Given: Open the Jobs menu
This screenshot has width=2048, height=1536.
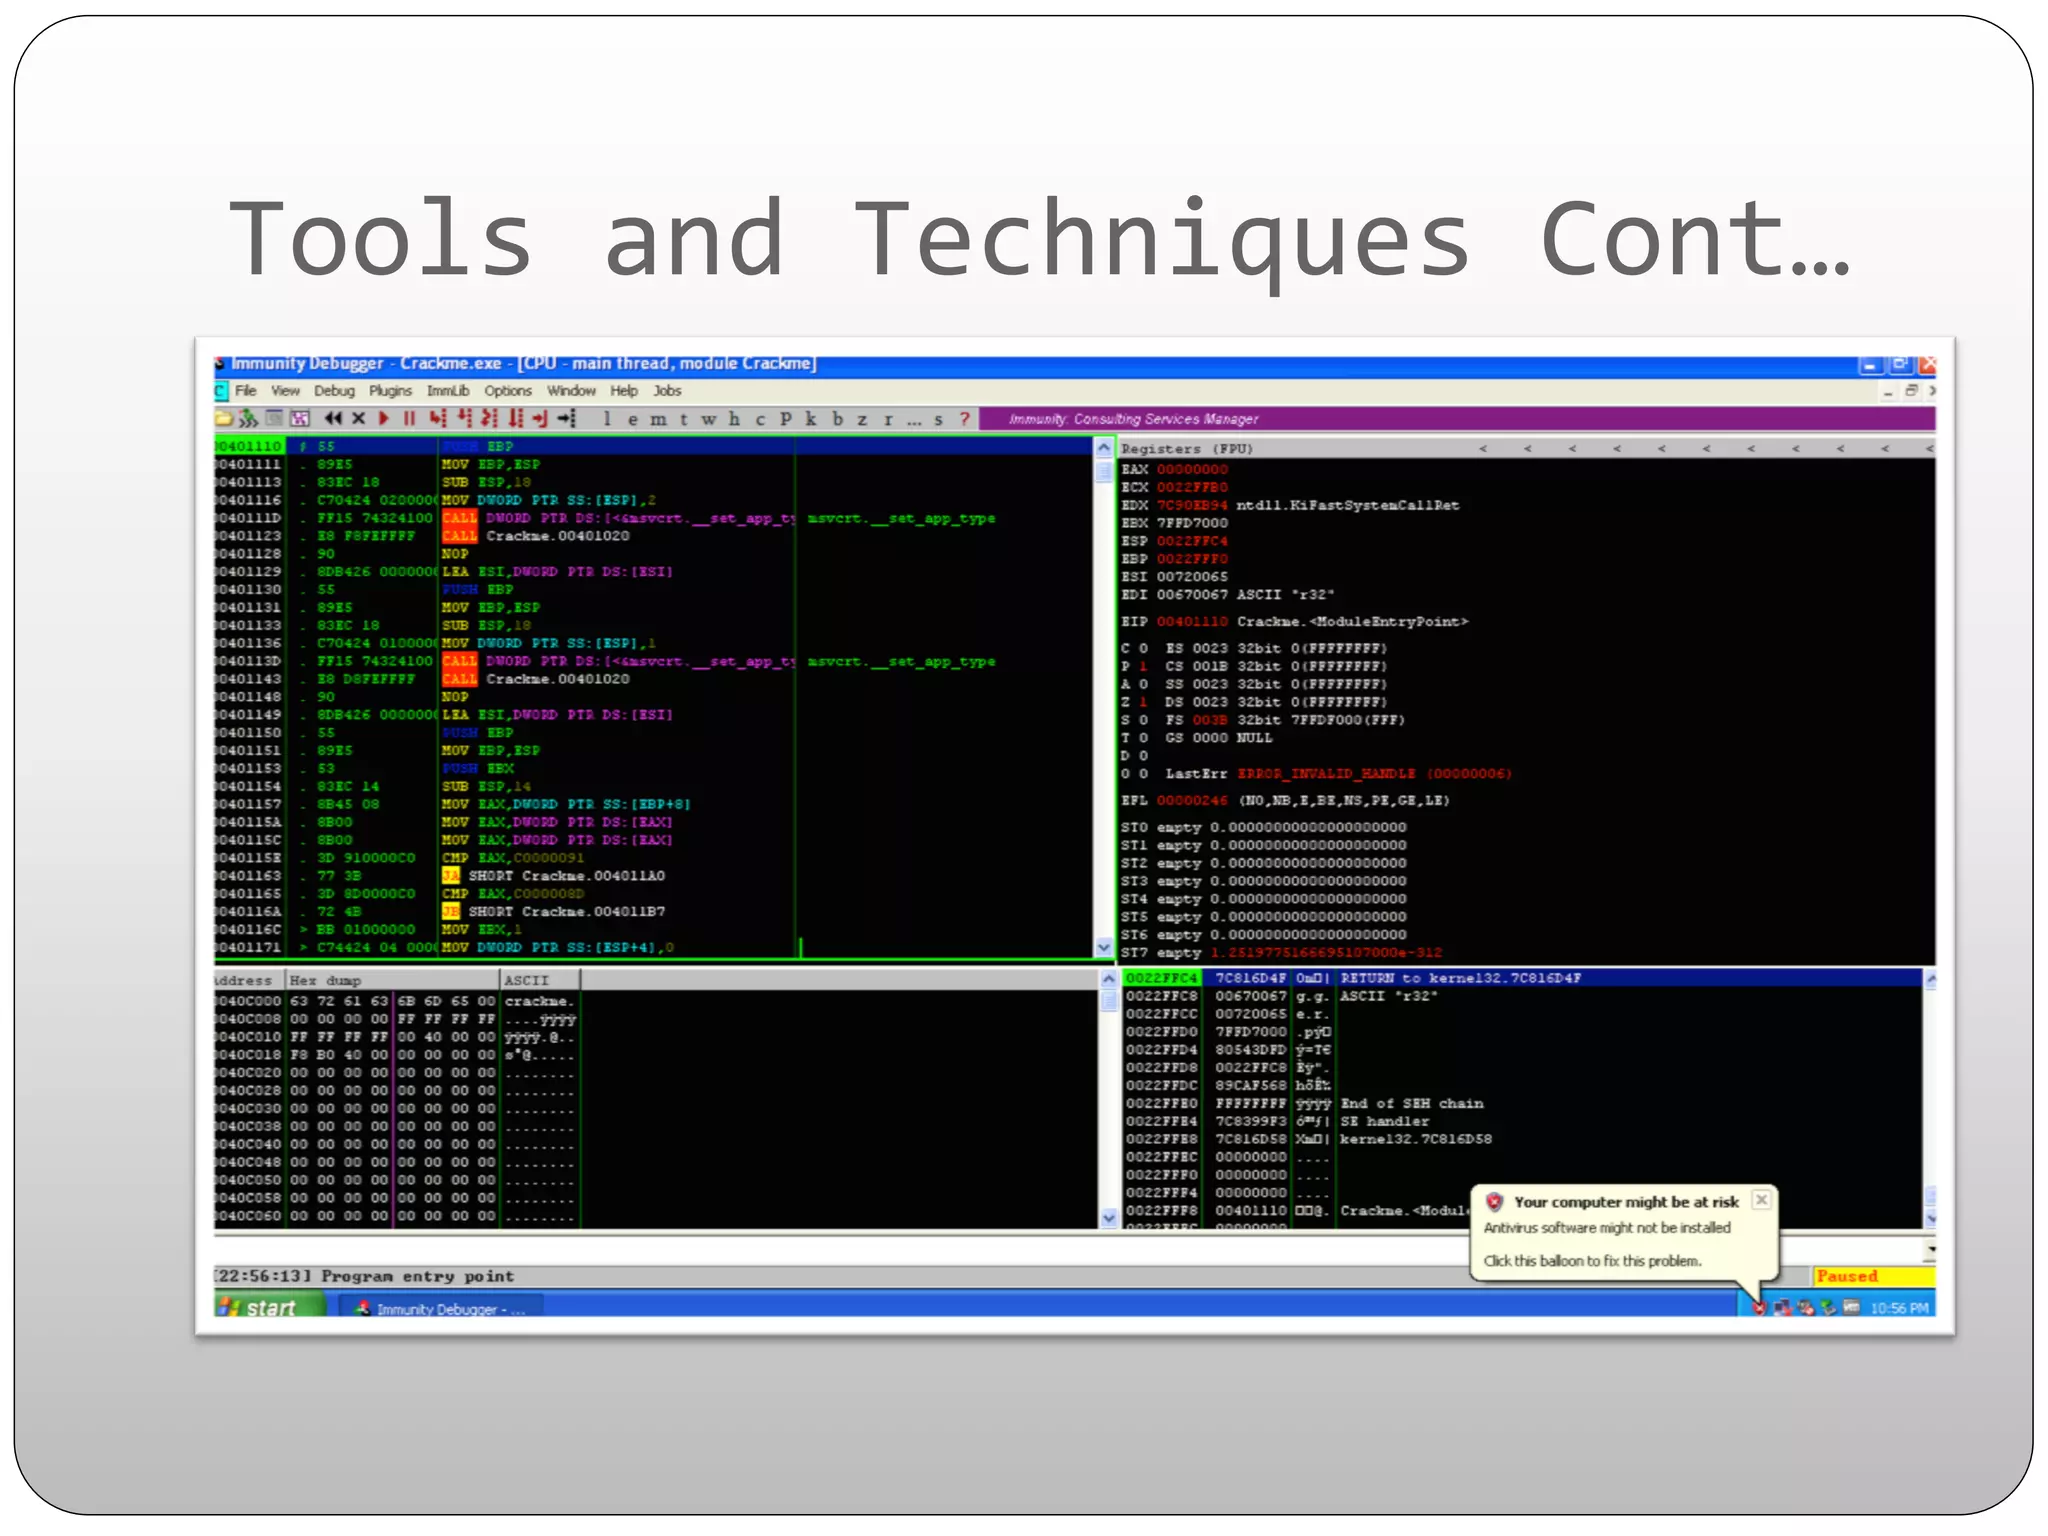Looking at the screenshot, I should [x=668, y=391].
